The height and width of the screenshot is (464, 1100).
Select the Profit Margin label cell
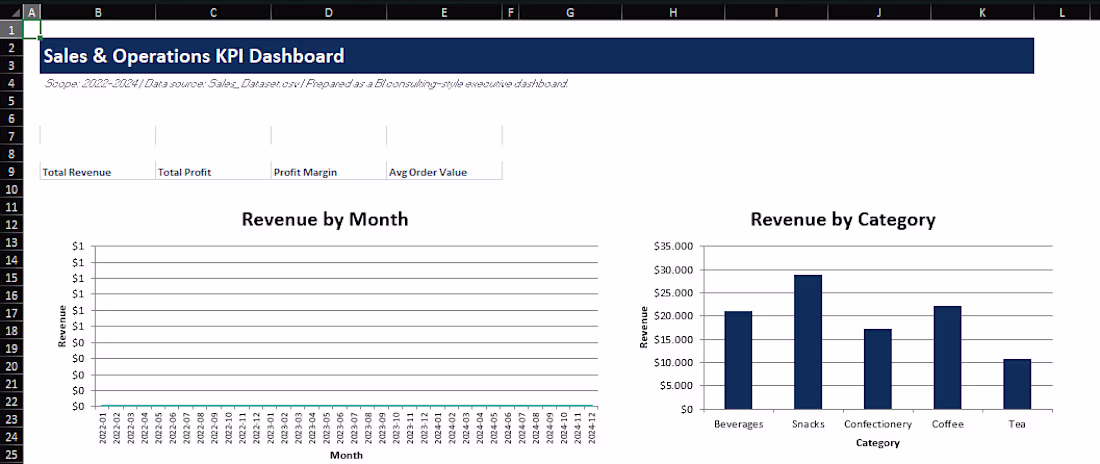click(x=328, y=172)
